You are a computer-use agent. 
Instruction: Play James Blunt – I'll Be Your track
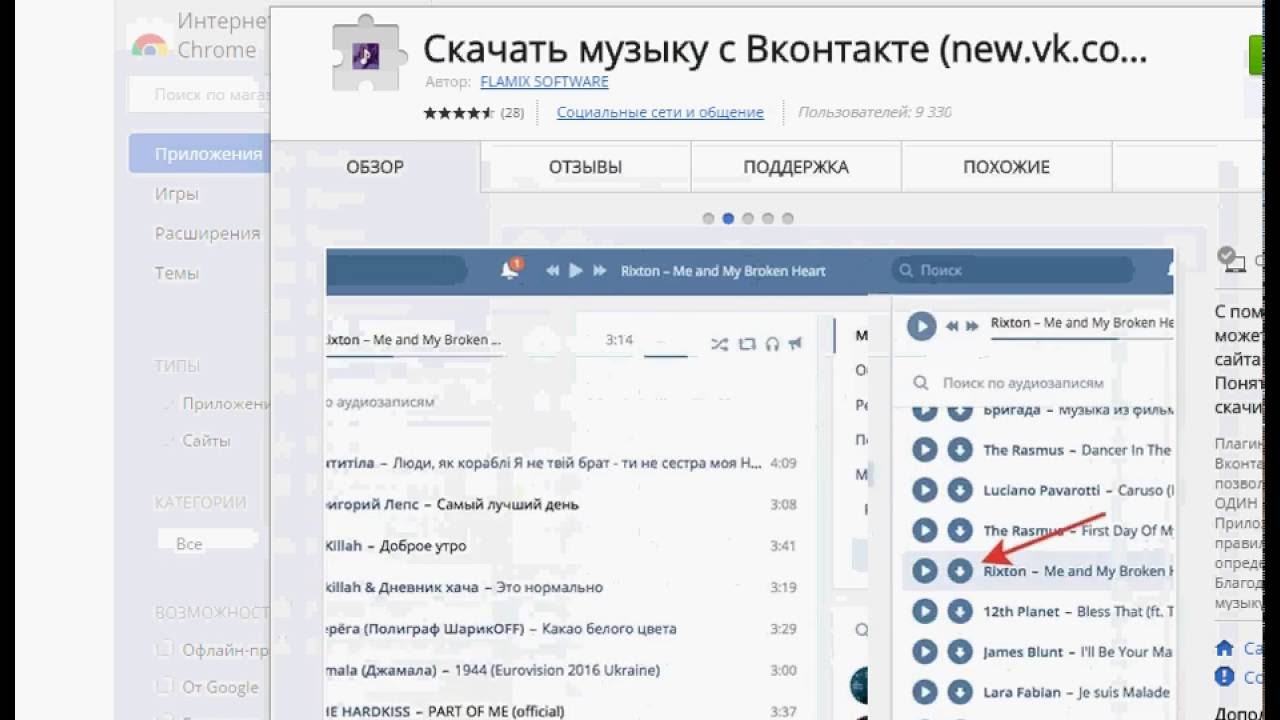pos(925,652)
